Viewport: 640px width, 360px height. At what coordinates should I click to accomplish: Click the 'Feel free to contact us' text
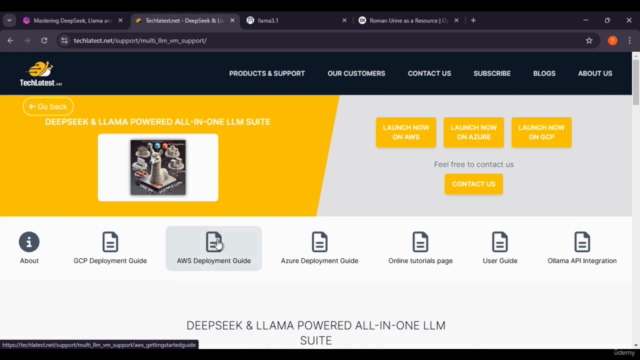pyautogui.click(x=474, y=164)
